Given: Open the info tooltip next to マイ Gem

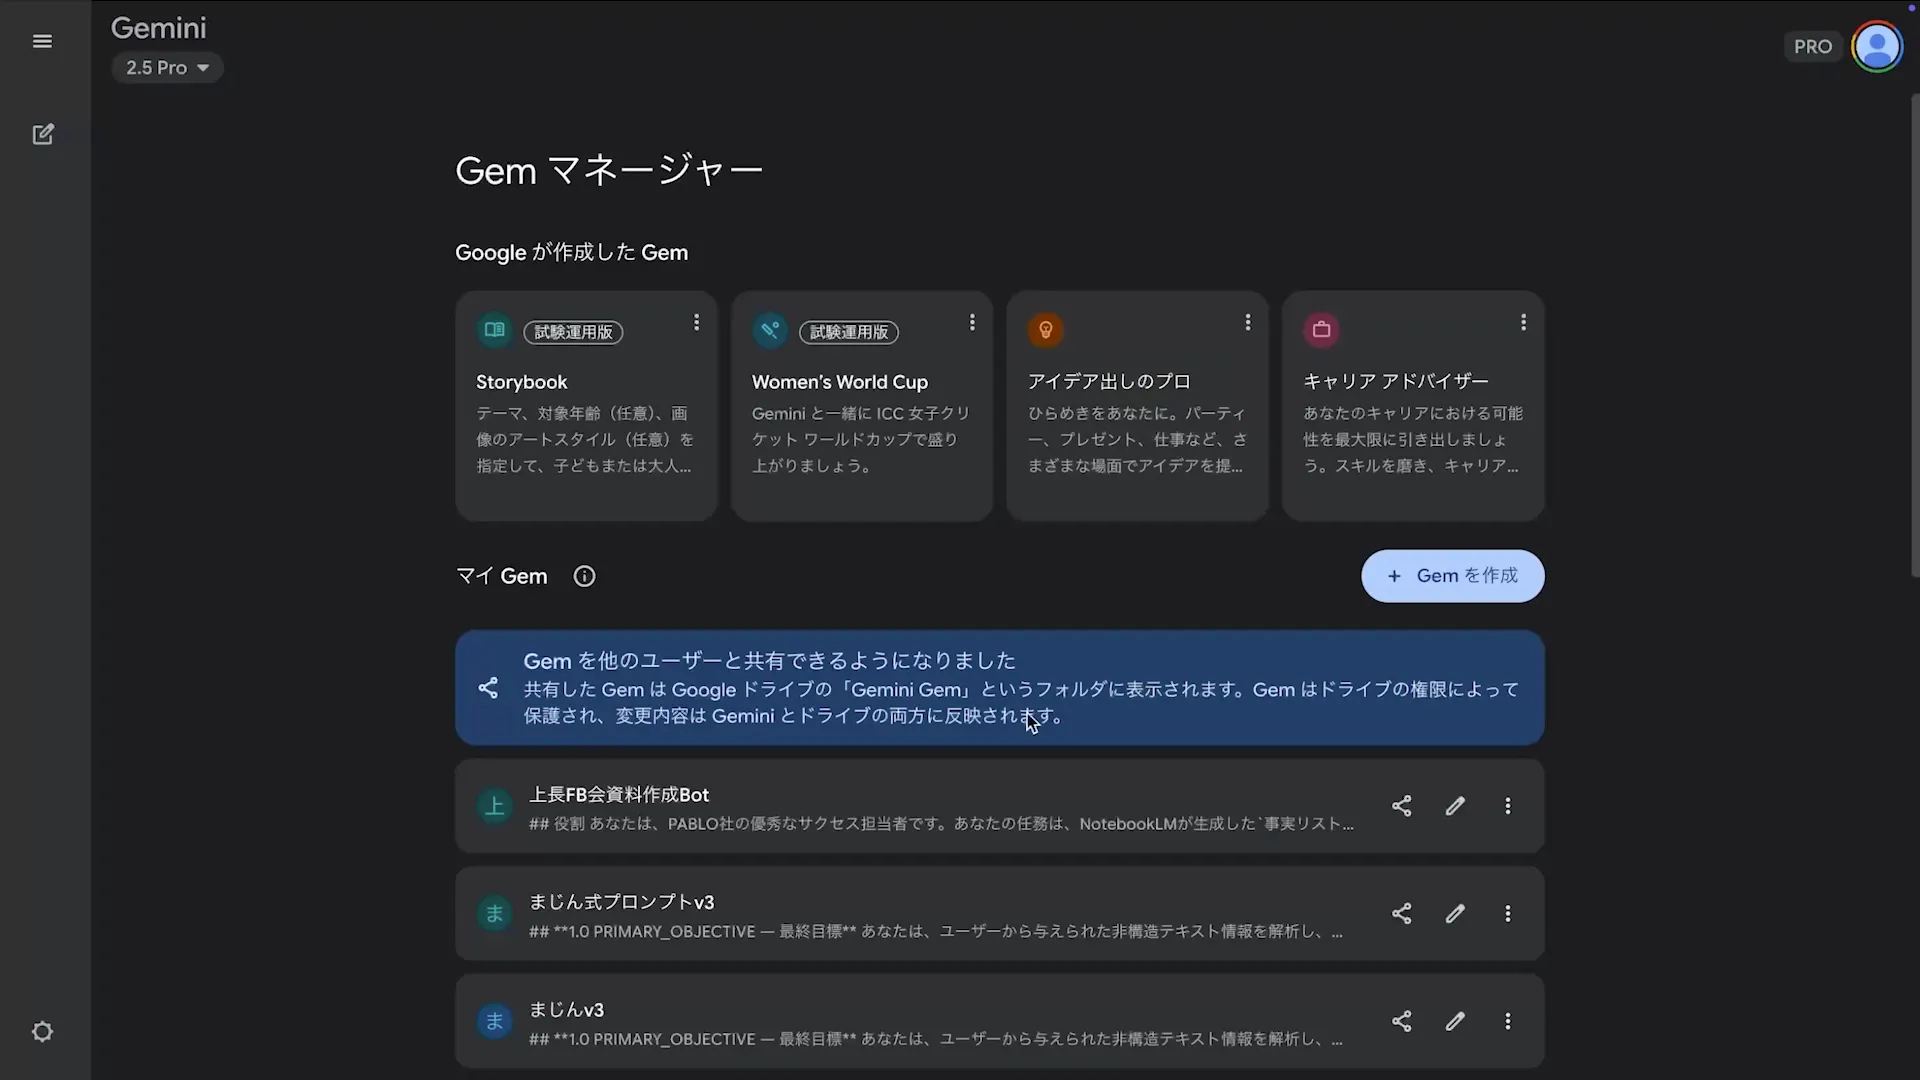Looking at the screenshot, I should (x=584, y=576).
